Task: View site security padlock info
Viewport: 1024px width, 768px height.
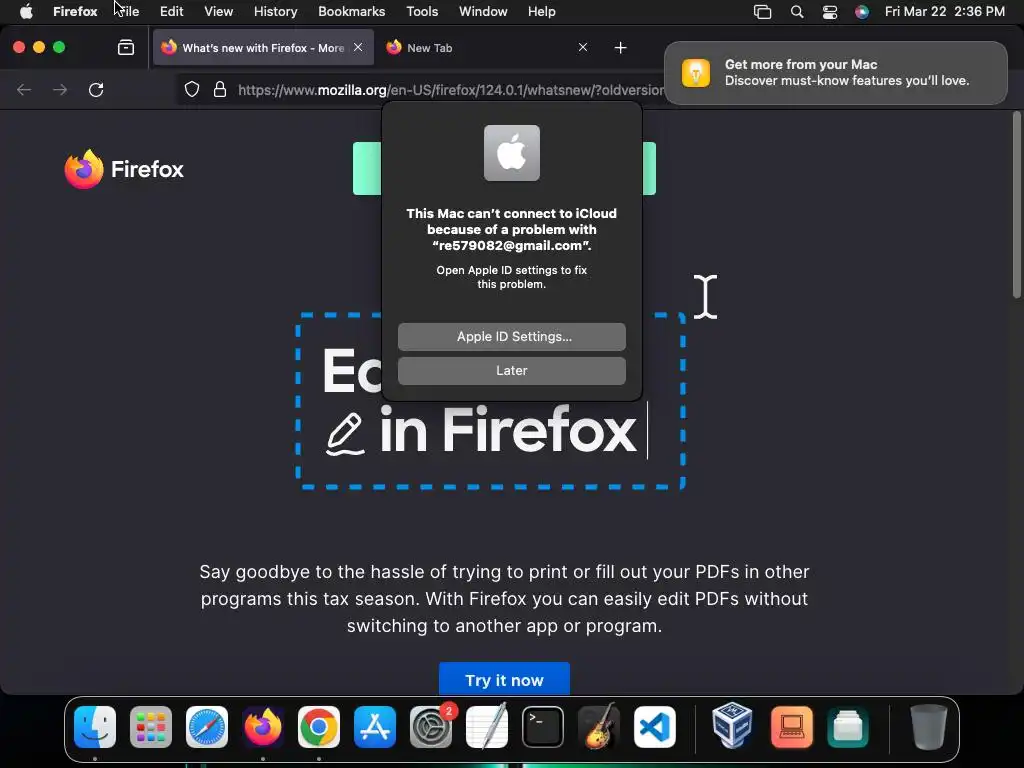Action: (220, 89)
